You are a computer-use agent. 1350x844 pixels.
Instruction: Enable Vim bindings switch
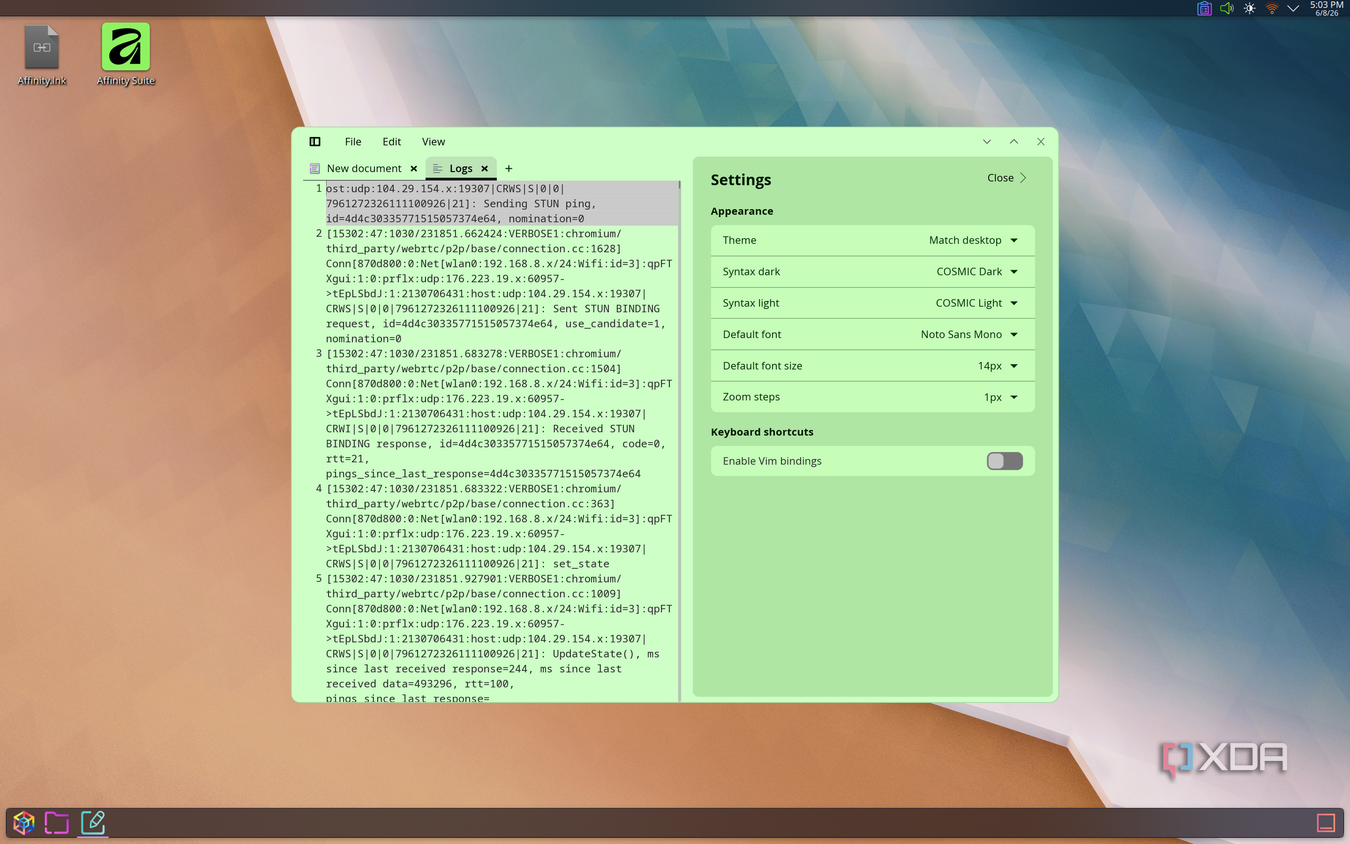(x=1004, y=461)
